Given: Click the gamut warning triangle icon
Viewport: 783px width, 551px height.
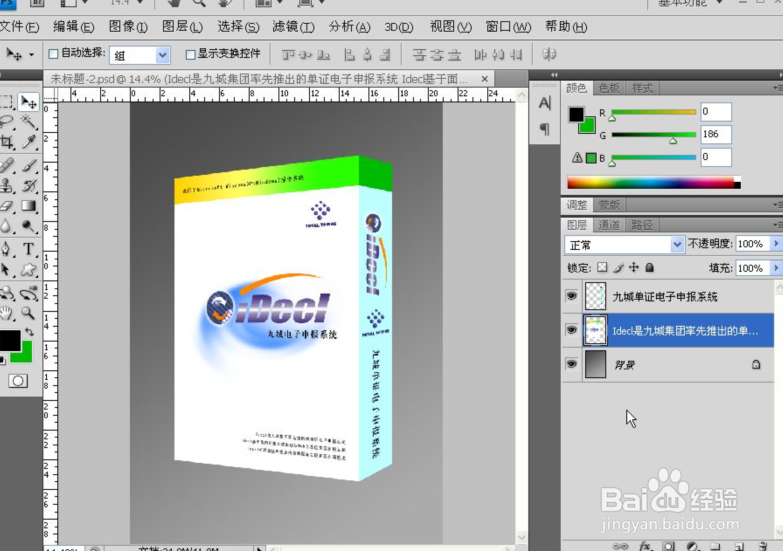Looking at the screenshot, I should (x=577, y=158).
